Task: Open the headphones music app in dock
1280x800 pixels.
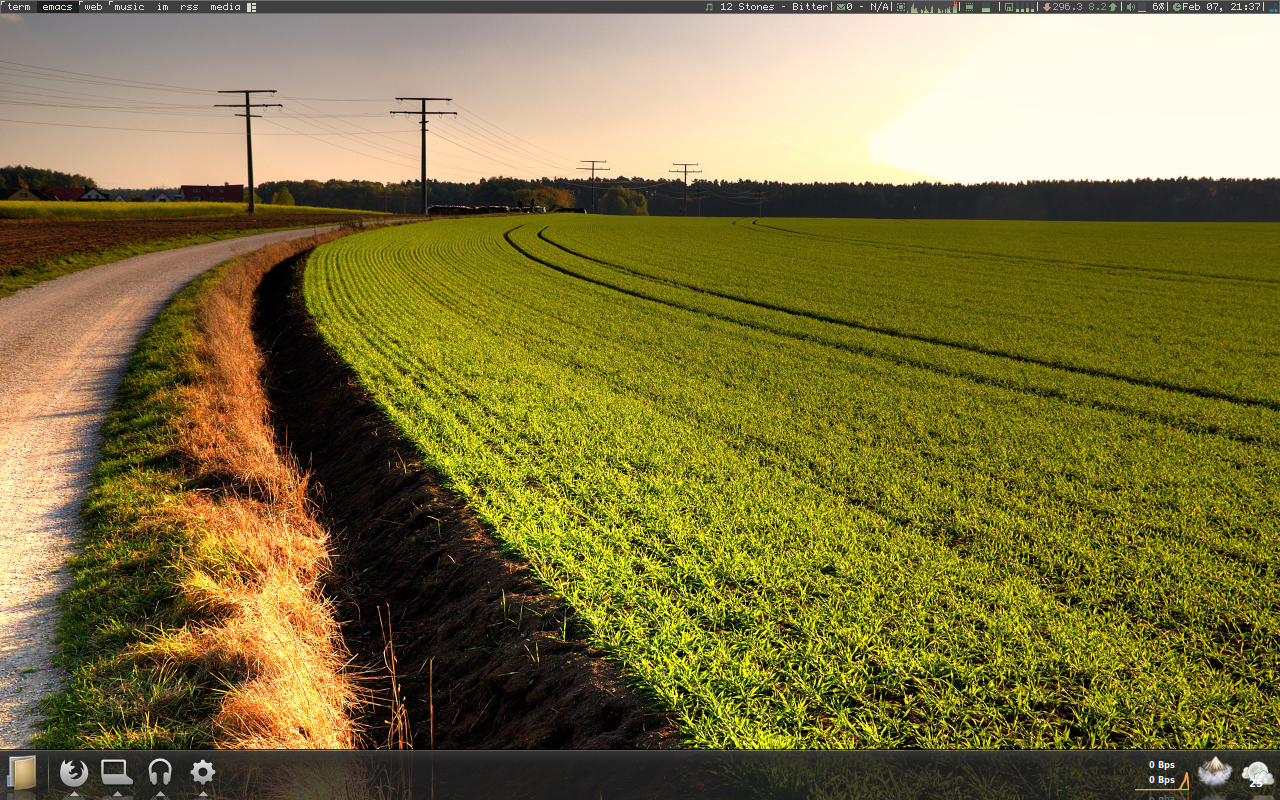Action: pyautogui.click(x=160, y=772)
